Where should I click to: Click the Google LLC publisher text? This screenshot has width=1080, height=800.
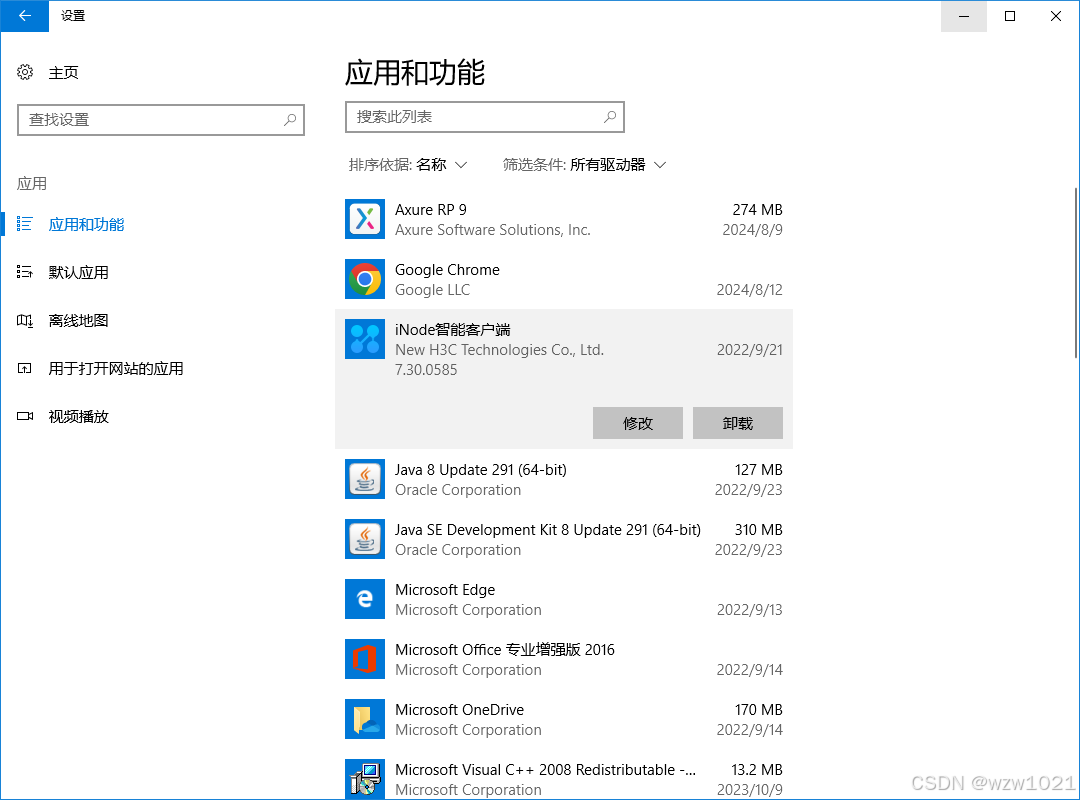tap(433, 289)
